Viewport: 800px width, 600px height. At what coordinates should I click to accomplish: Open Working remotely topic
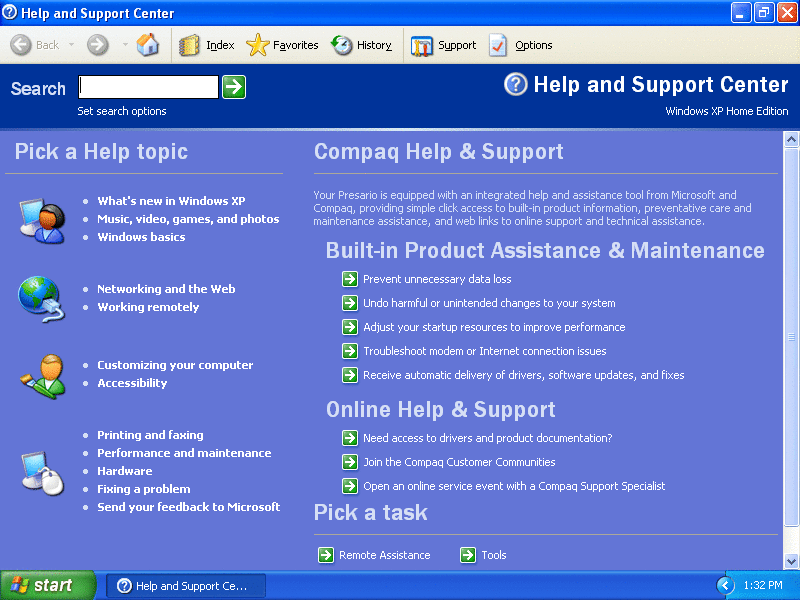[x=148, y=307]
